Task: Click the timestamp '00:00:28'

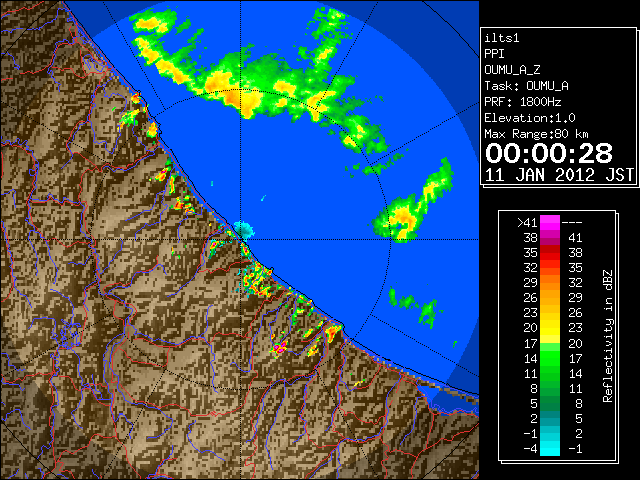Action: (549, 153)
